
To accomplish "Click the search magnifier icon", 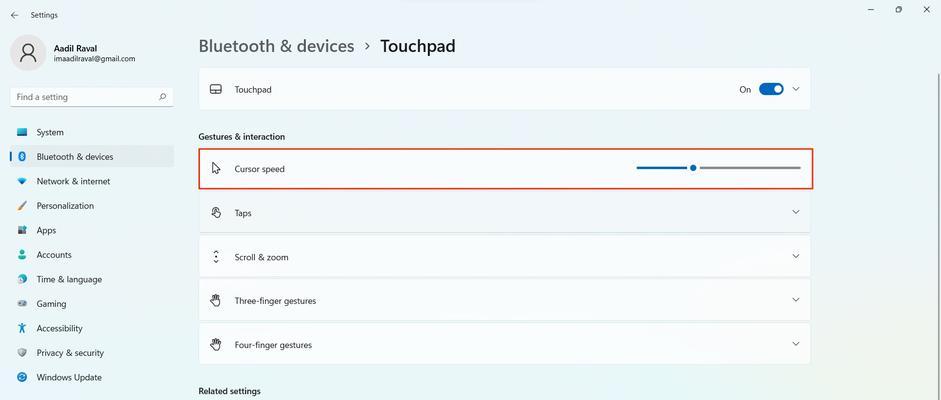I will pos(163,97).
